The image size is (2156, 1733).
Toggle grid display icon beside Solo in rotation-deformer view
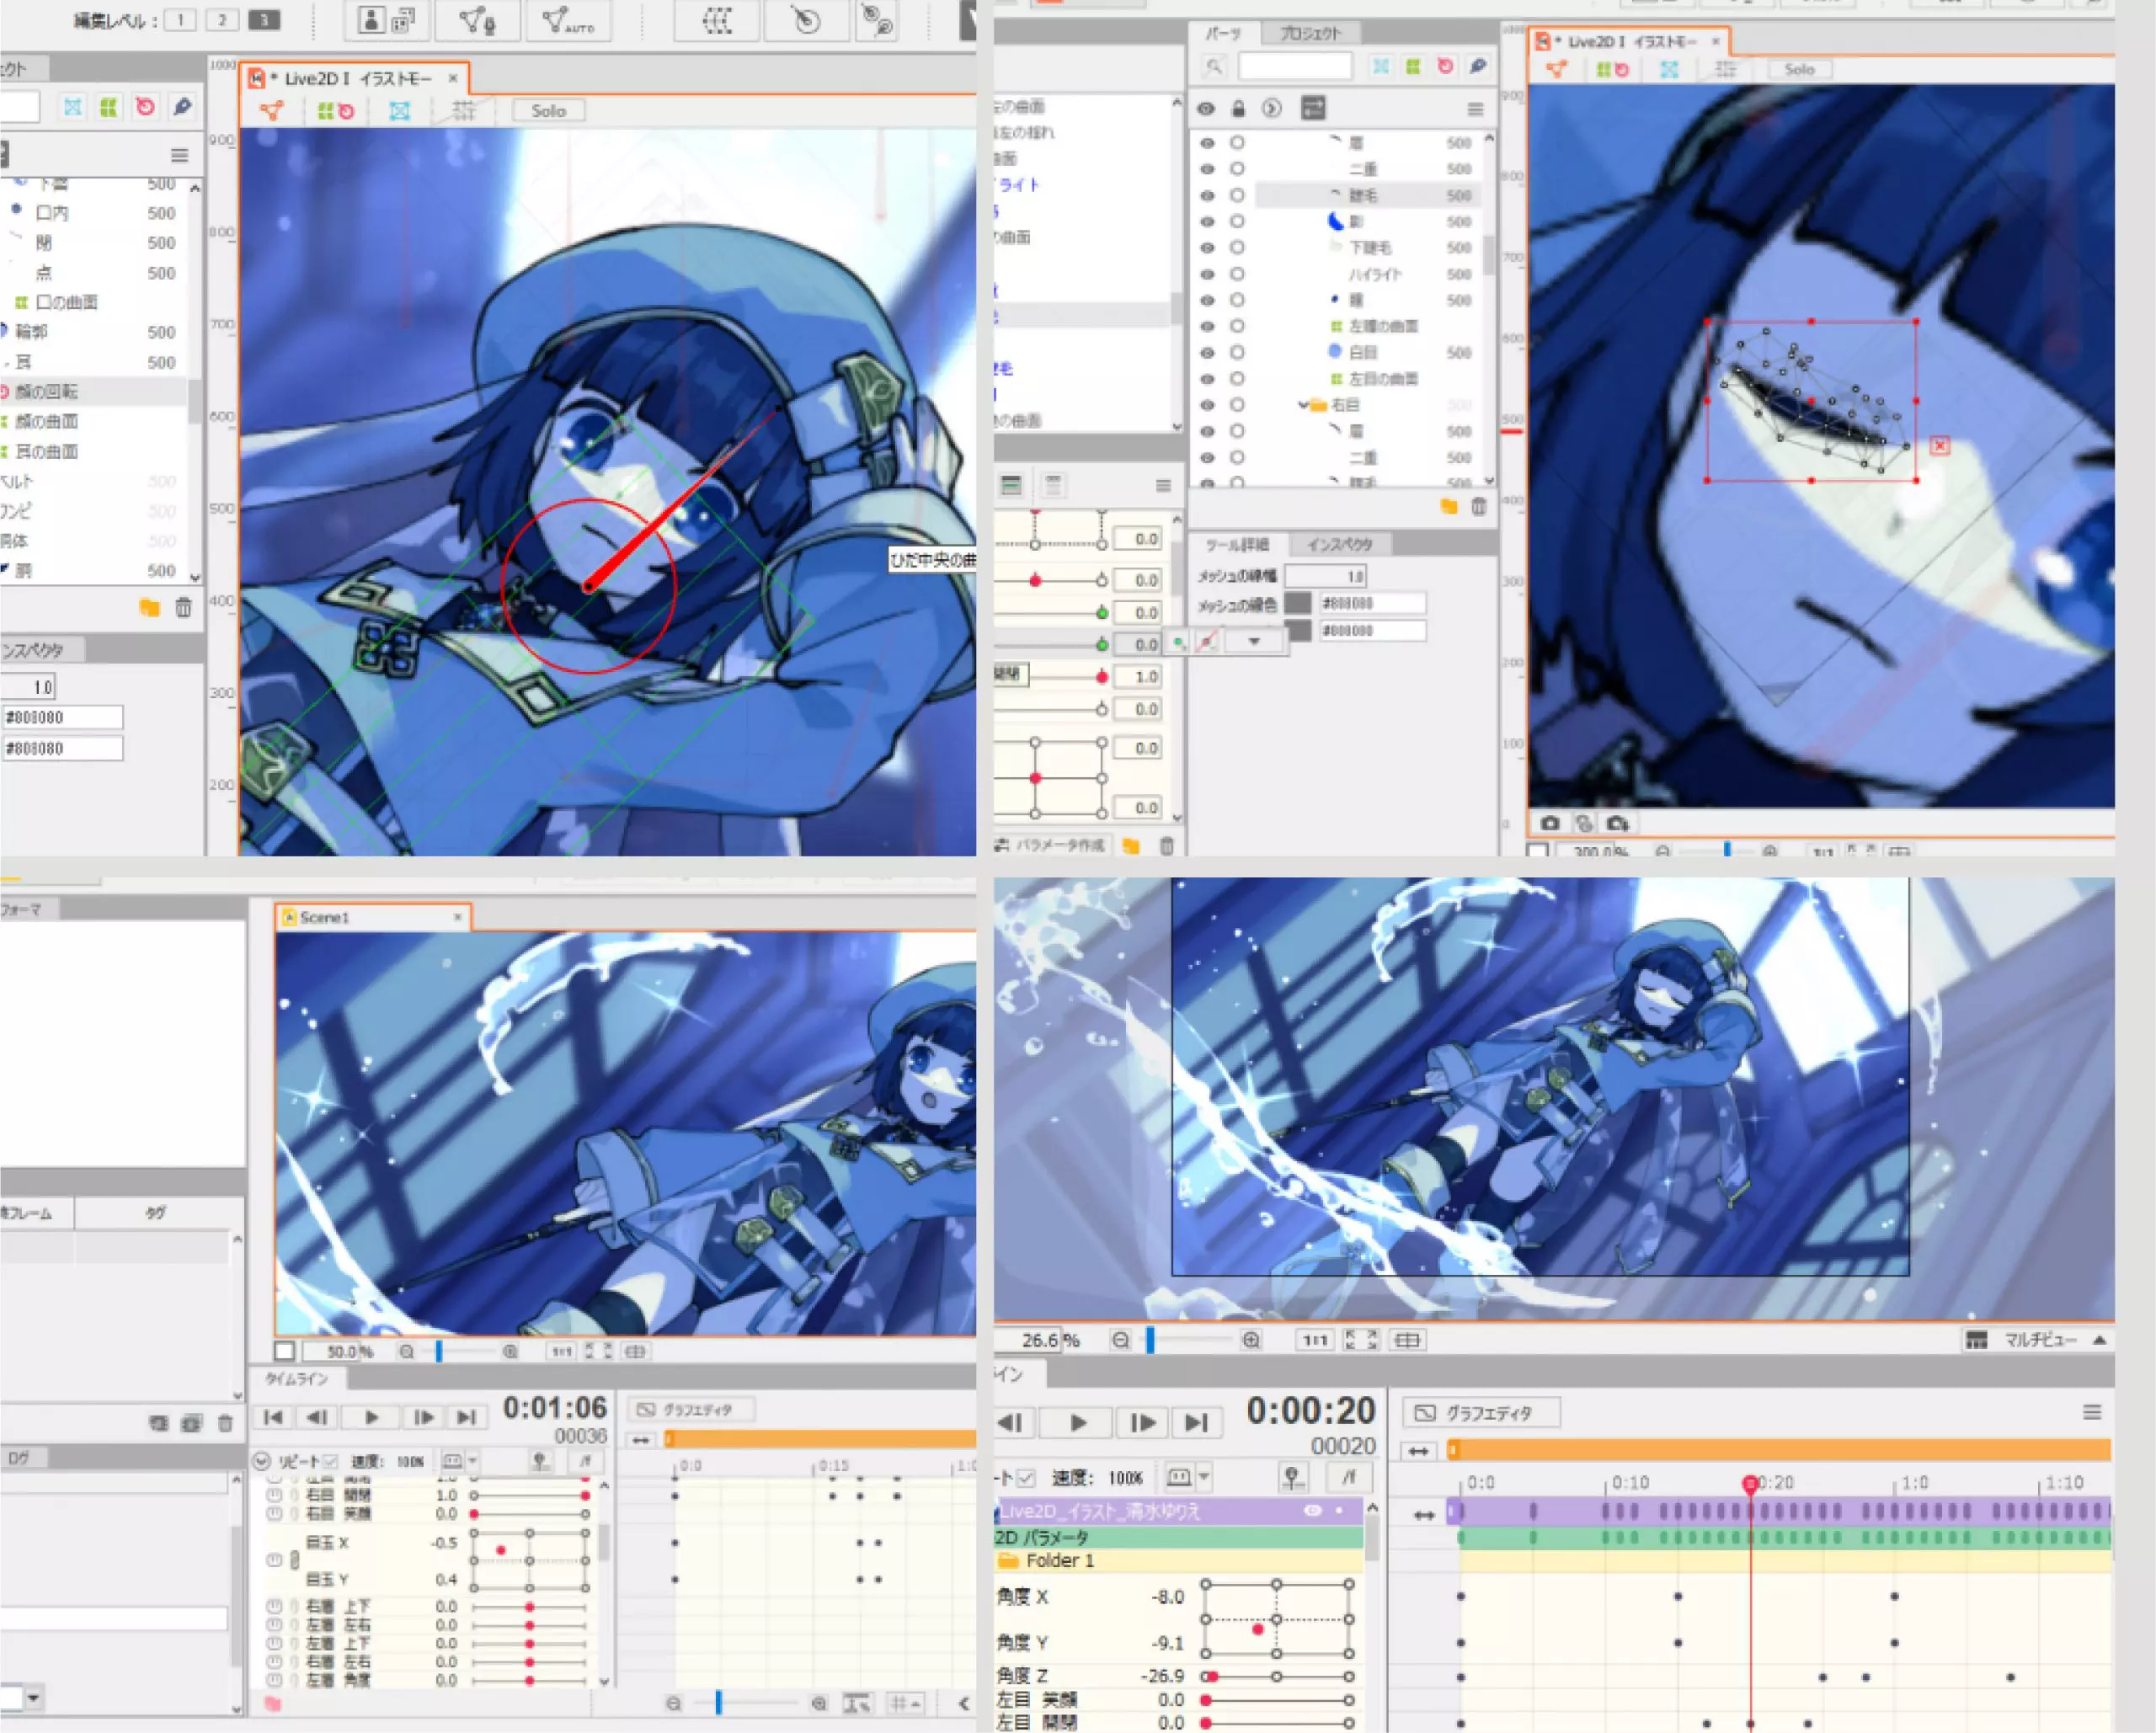point(463,111)
